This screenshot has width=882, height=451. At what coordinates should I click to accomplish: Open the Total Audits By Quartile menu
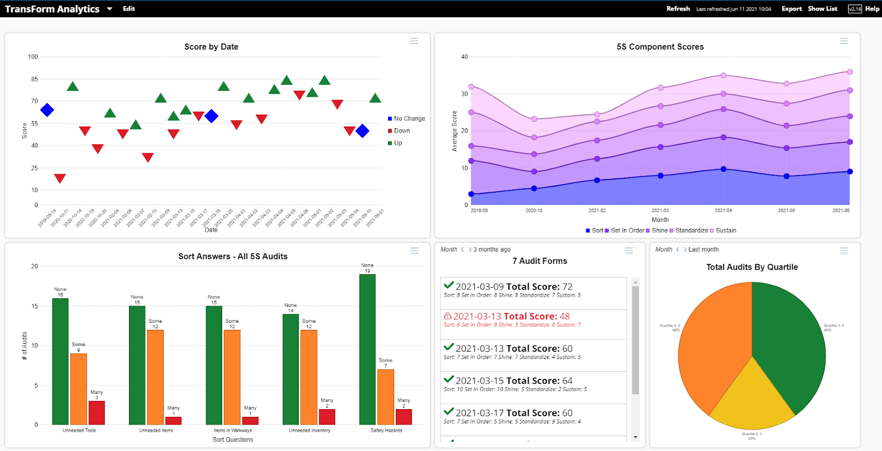pyautogui.click(x=844, y=251)
